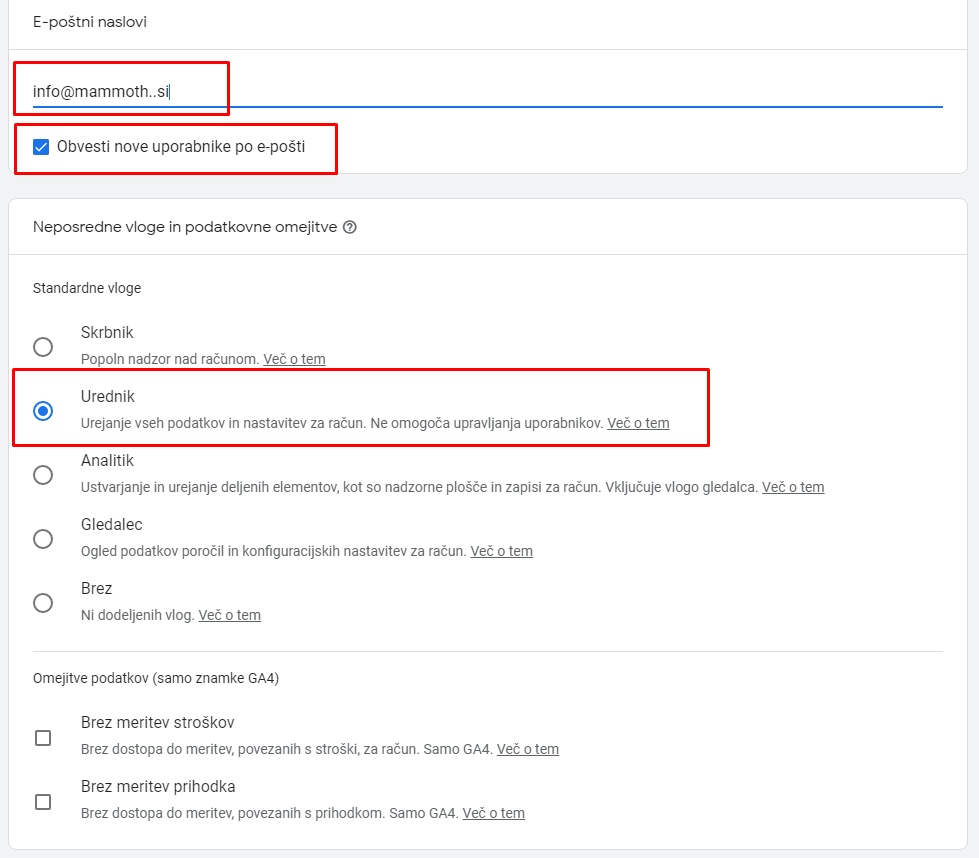Open Več o tem link for Gledalec
Image resolution: width=979 pixels, height=858 pixels.
pos(501,551)
